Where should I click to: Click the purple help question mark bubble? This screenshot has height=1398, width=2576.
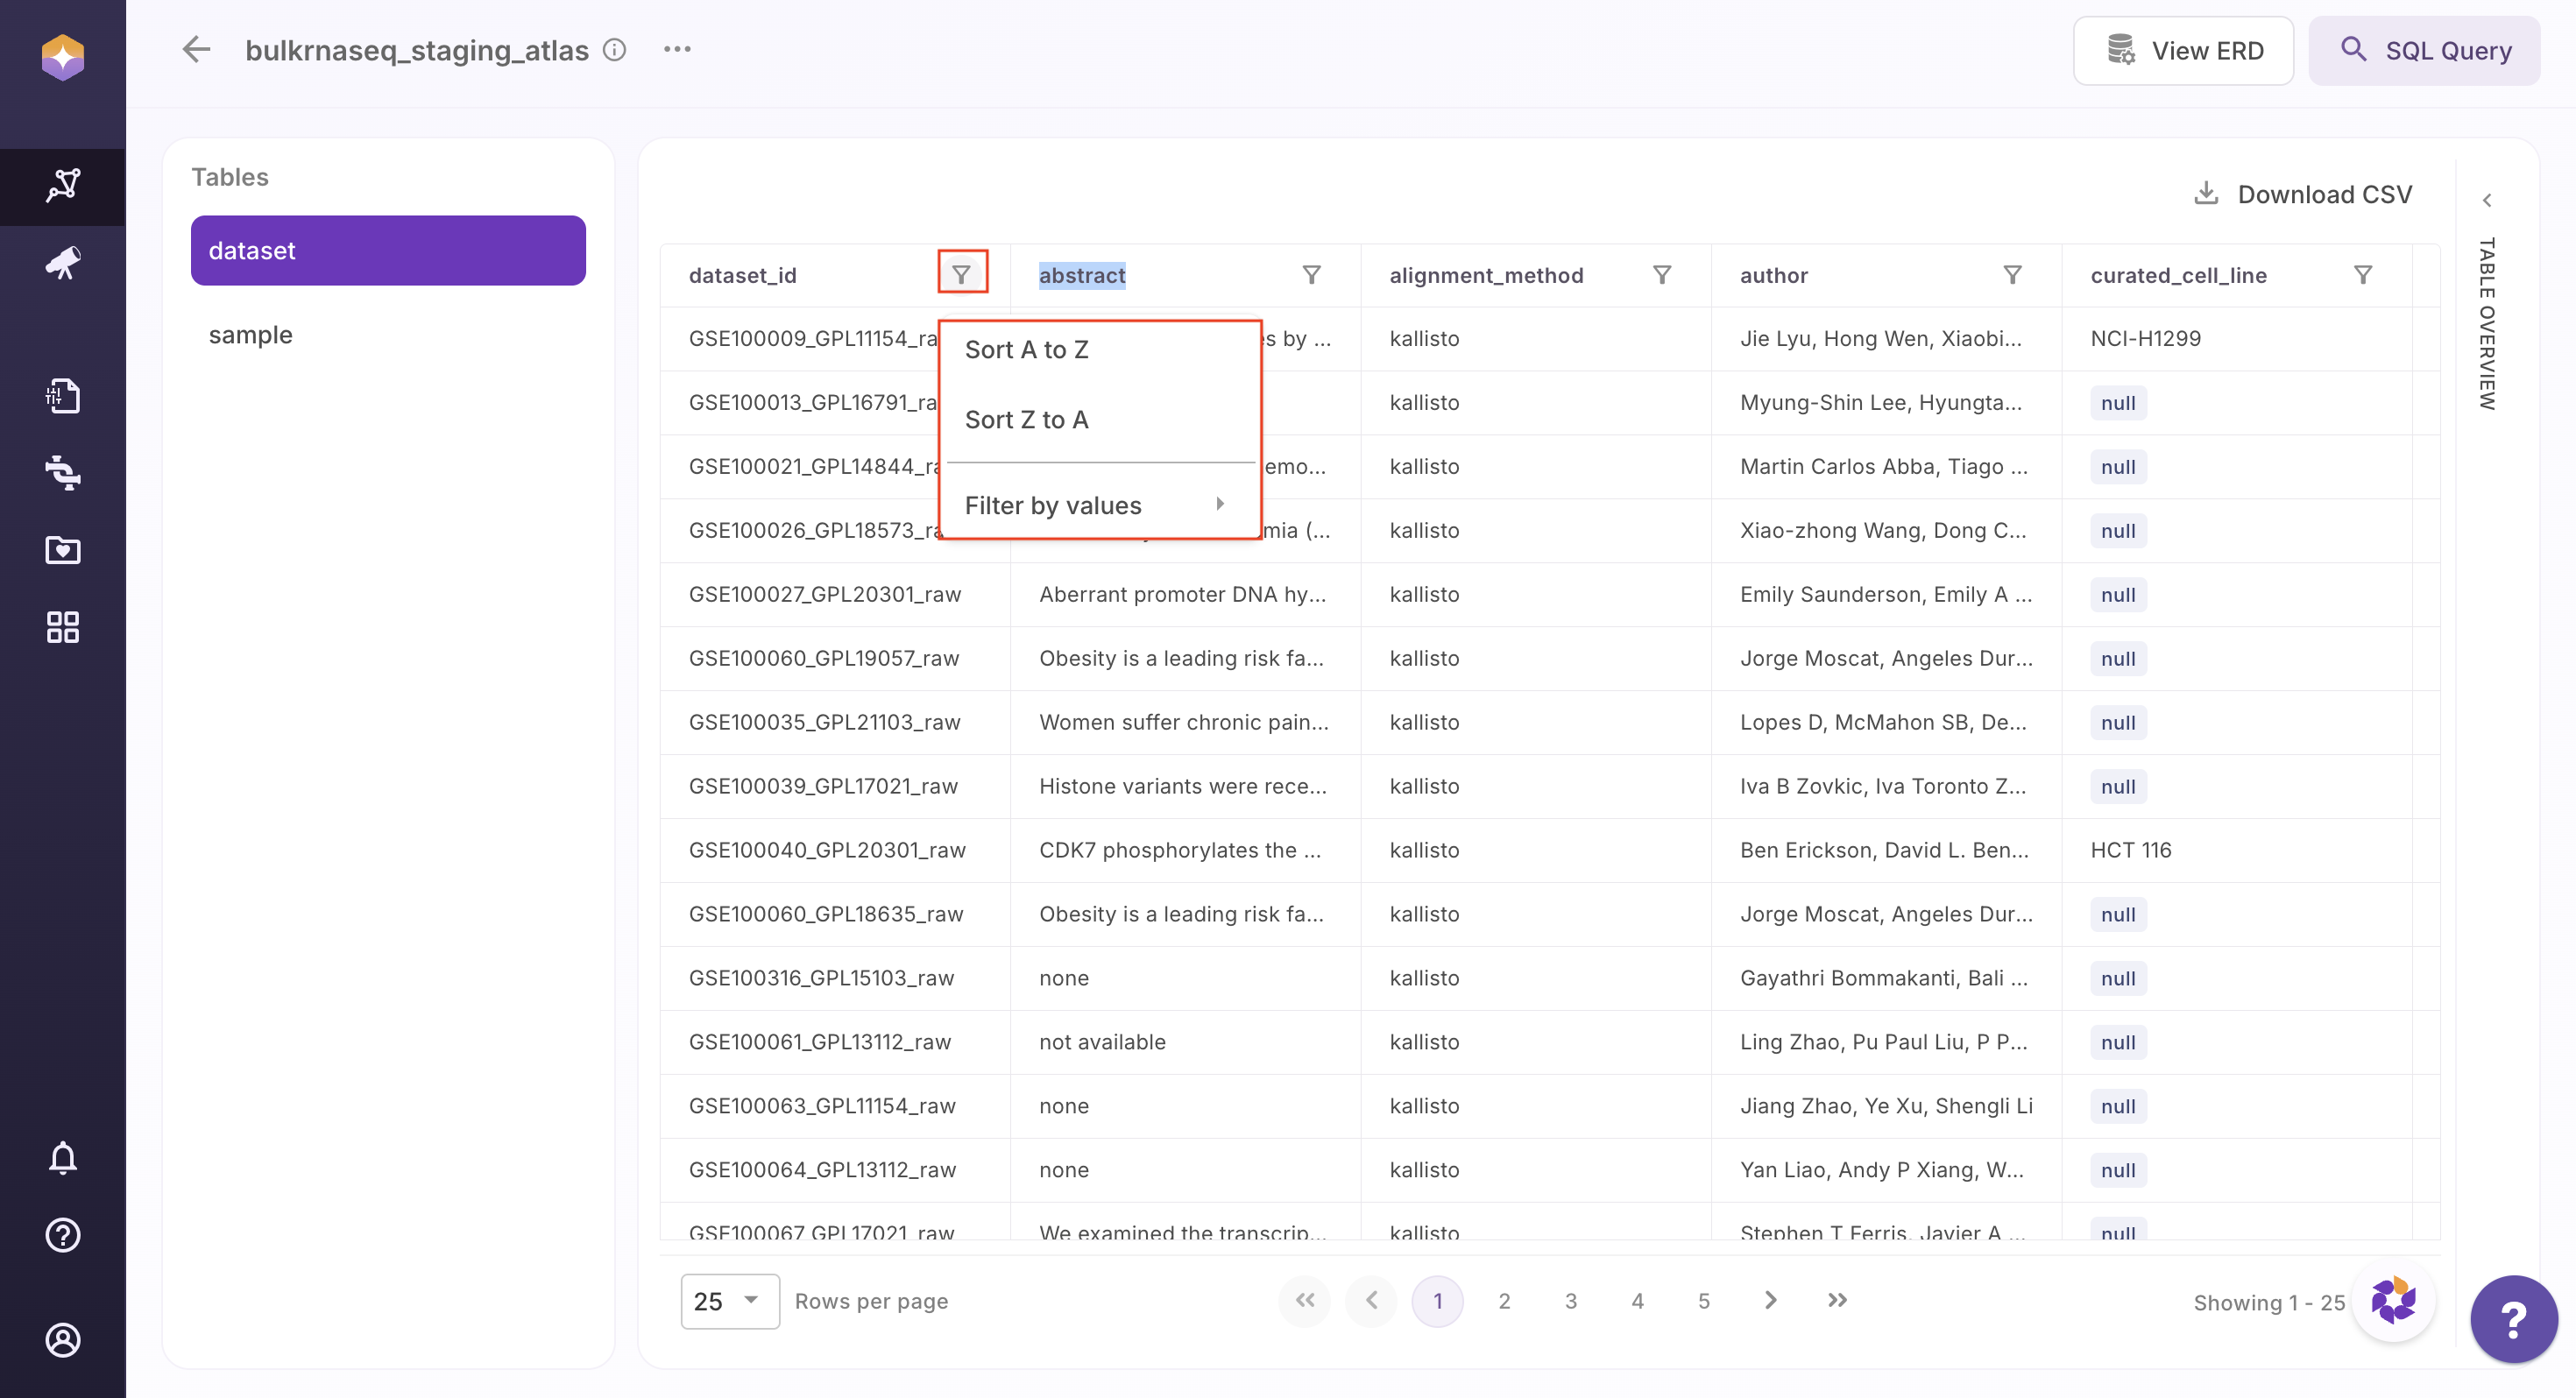[2512, 1319]
